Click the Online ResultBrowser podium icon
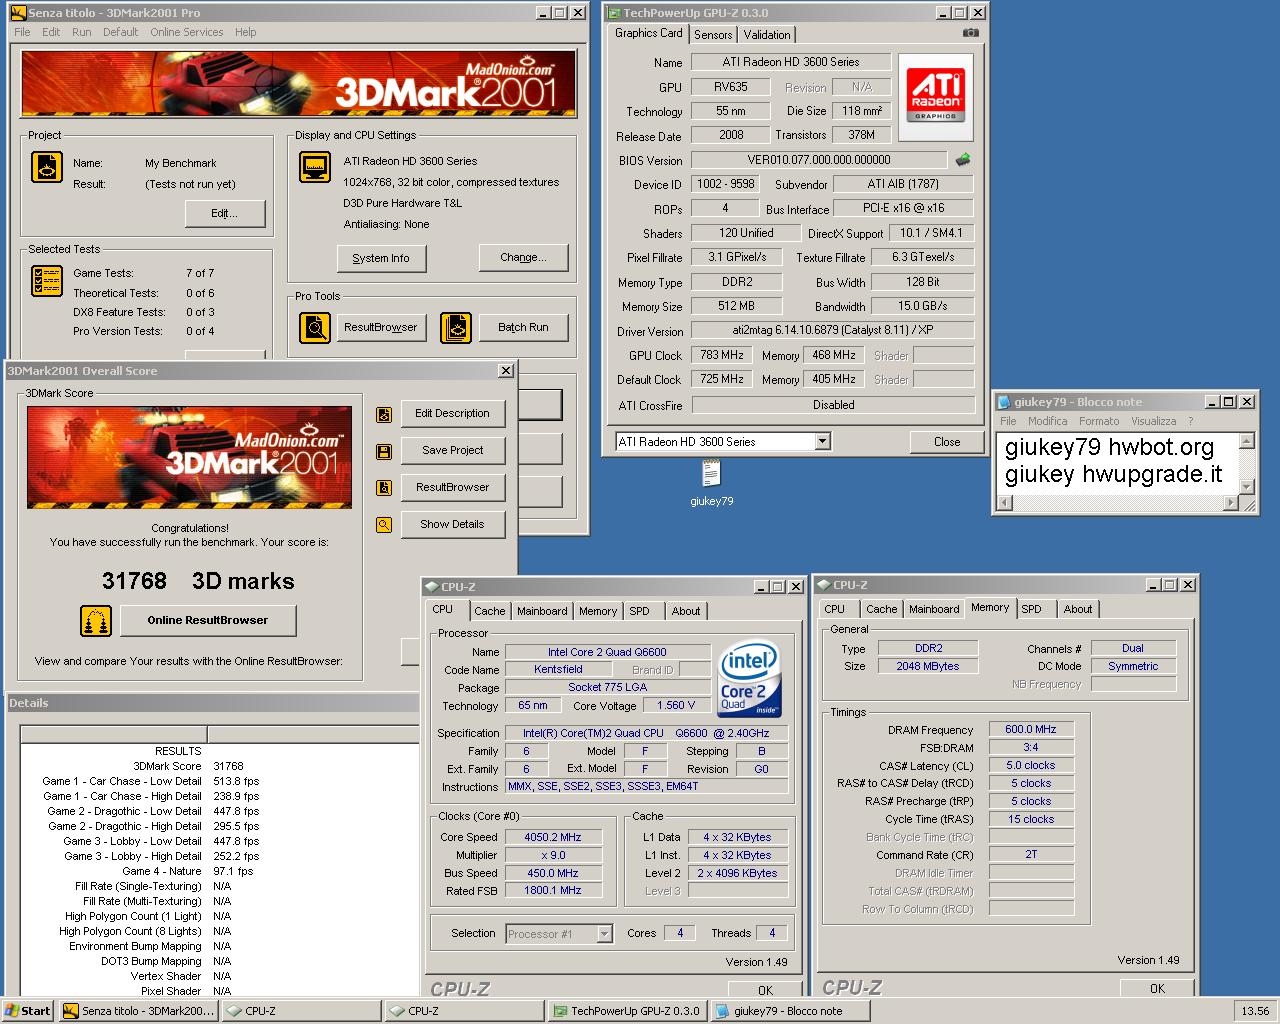 pos(96,621)
